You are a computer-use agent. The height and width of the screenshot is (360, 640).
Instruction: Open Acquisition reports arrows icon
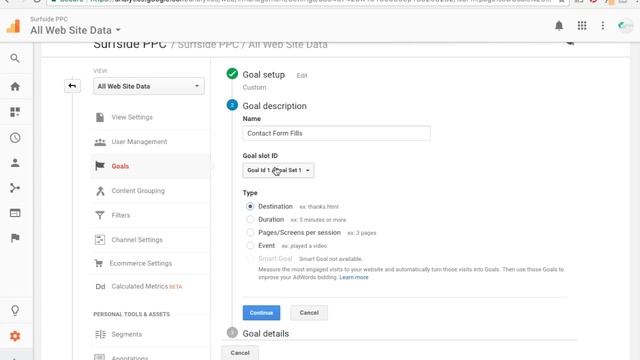(15, 188)
